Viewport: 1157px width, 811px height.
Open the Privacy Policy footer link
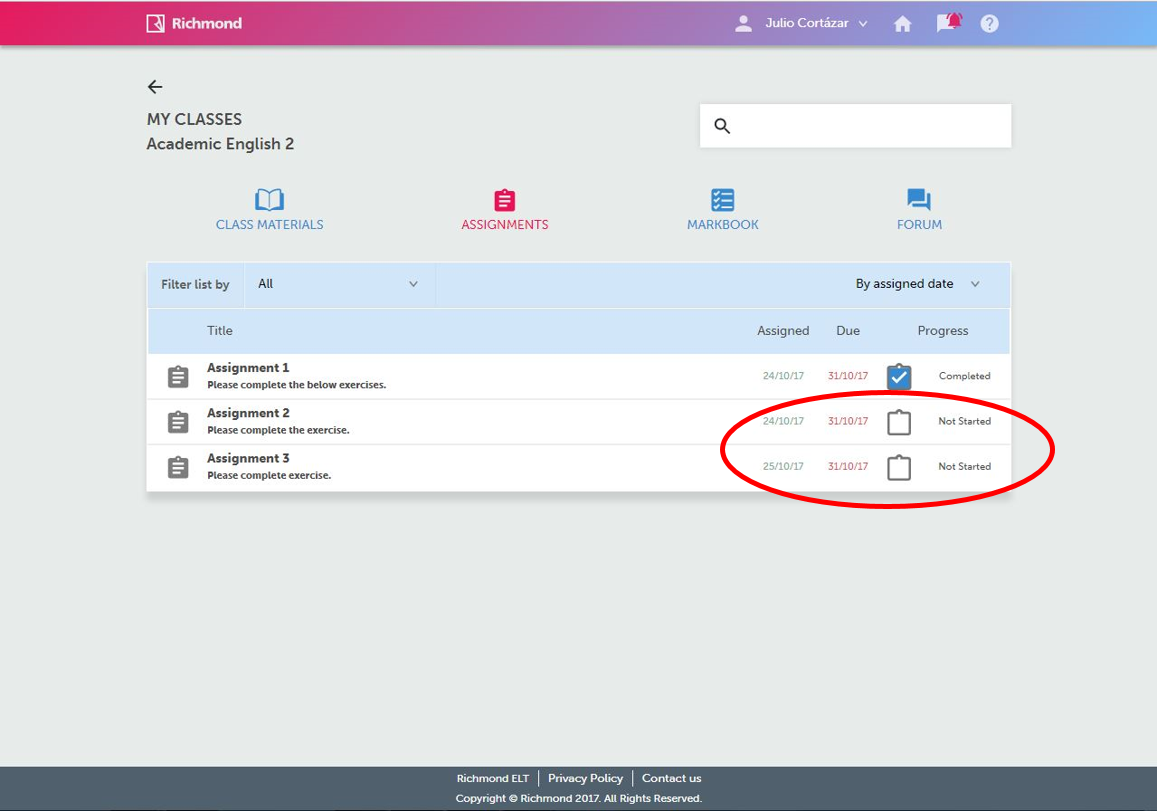click(x=585, y=778)
